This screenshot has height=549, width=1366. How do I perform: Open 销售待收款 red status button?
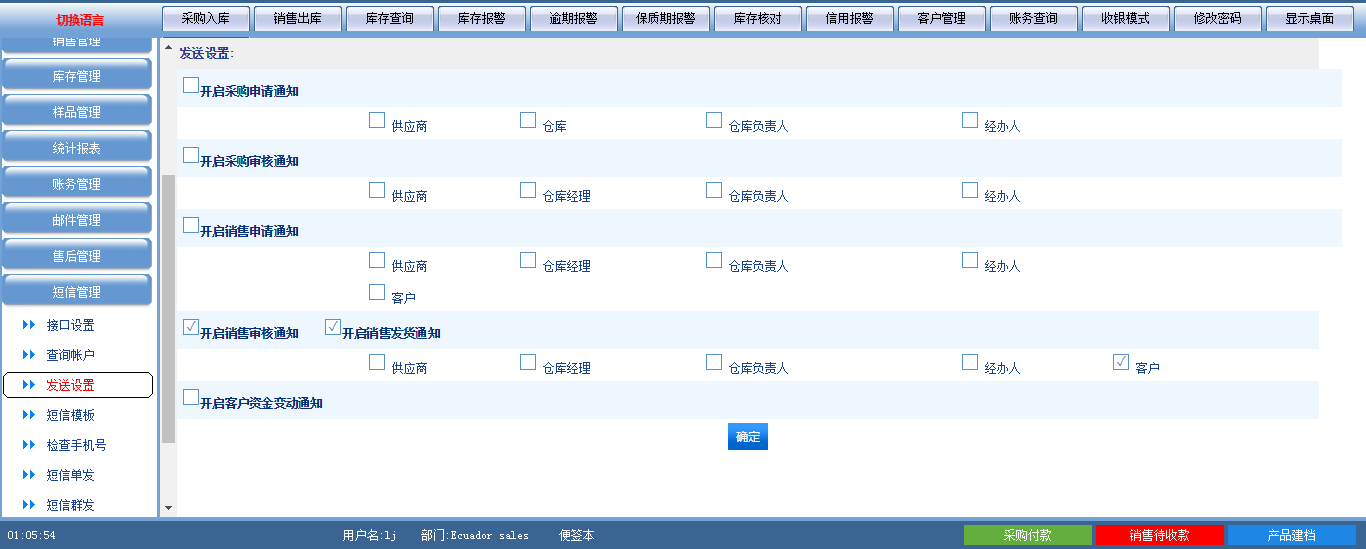[x=1160, y=535]
